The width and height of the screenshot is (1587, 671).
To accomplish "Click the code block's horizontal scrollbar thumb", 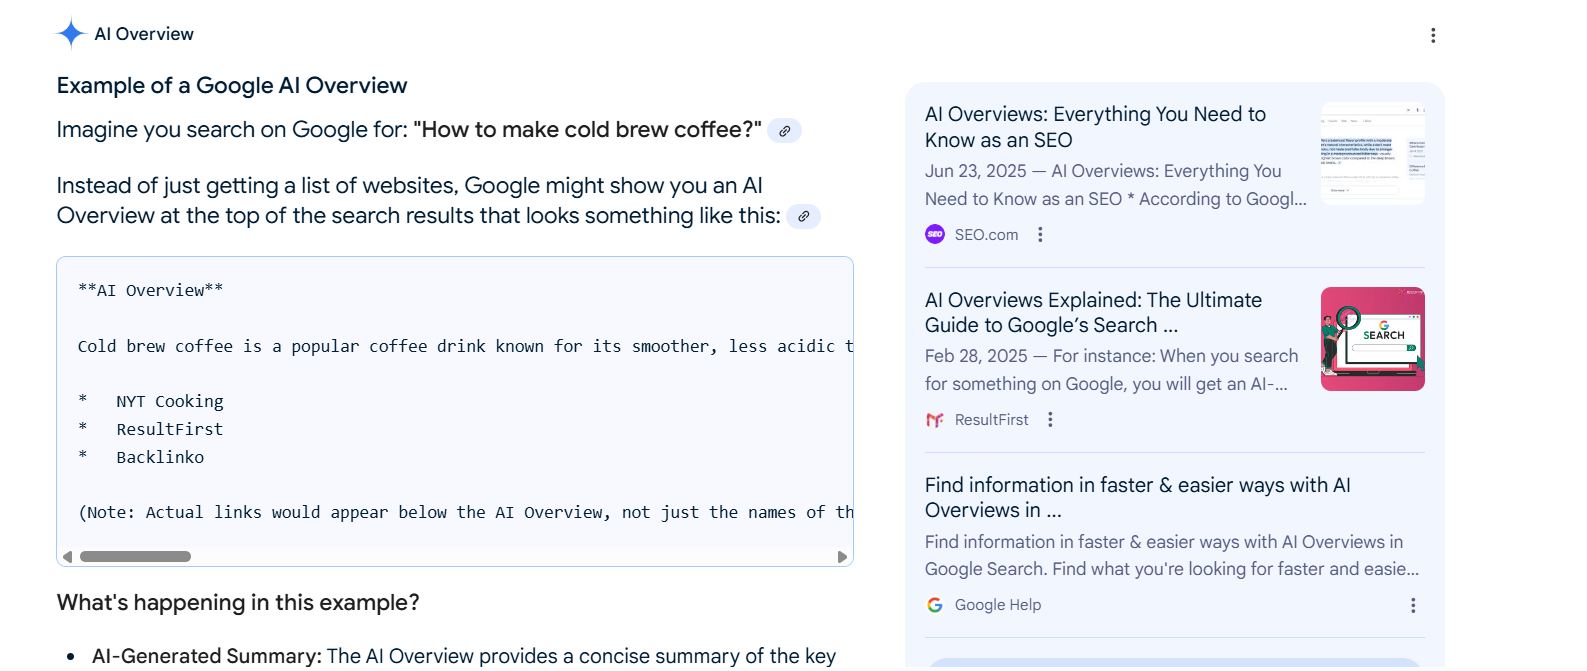I will (135, 557).
